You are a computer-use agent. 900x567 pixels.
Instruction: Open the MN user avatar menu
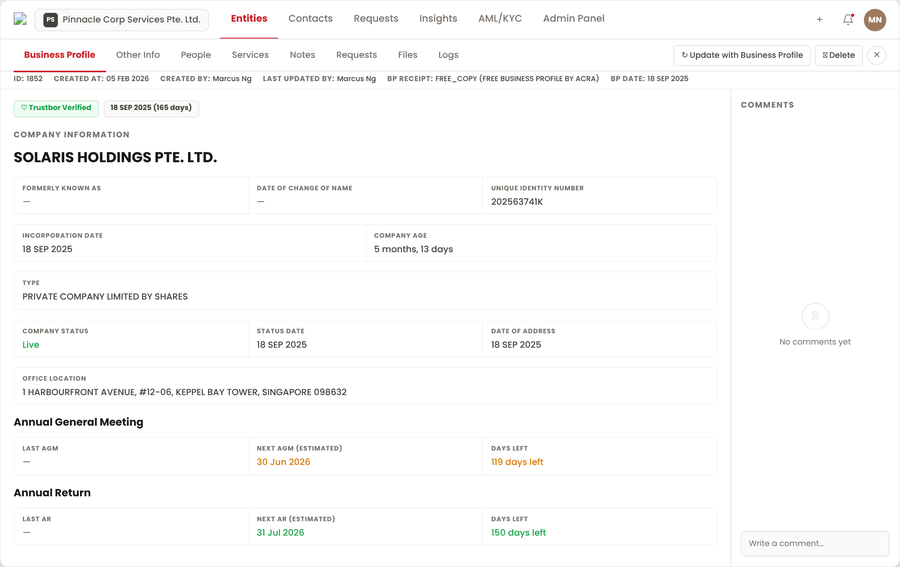click(875, 19)
